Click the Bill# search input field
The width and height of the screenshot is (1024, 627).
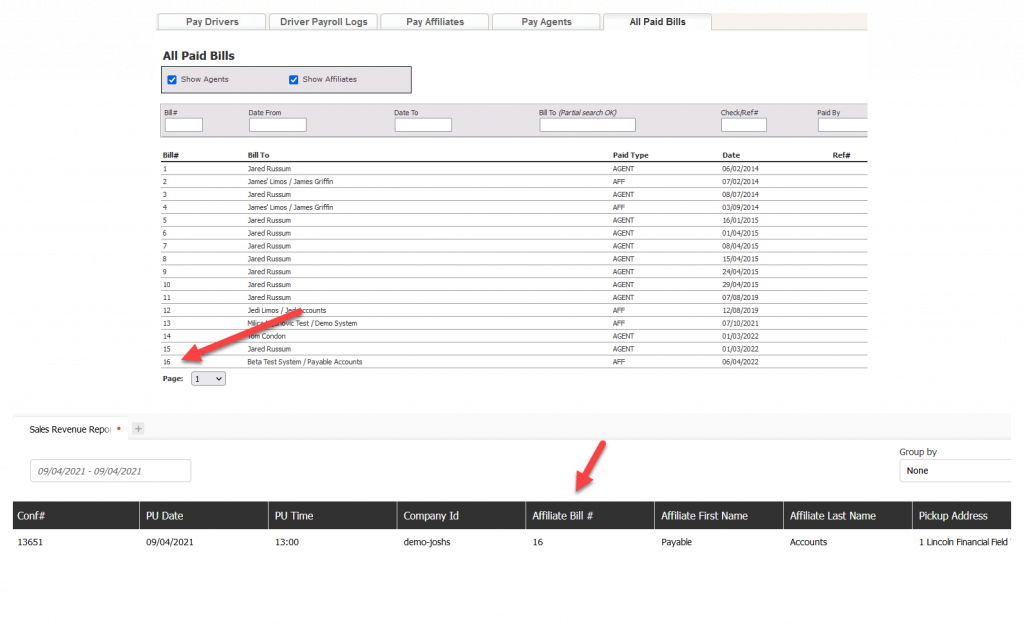(183, 125)
